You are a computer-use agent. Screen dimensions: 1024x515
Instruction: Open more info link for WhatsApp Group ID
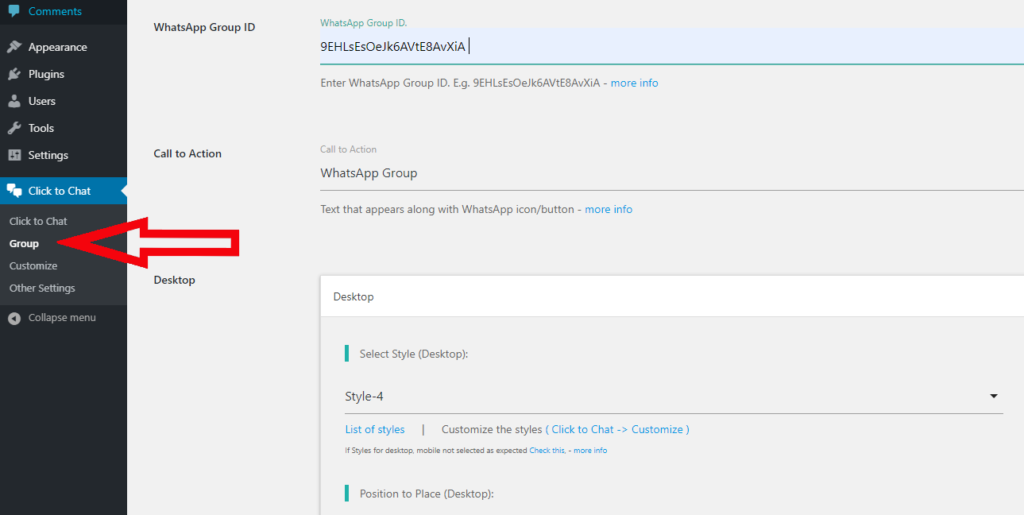634,84
